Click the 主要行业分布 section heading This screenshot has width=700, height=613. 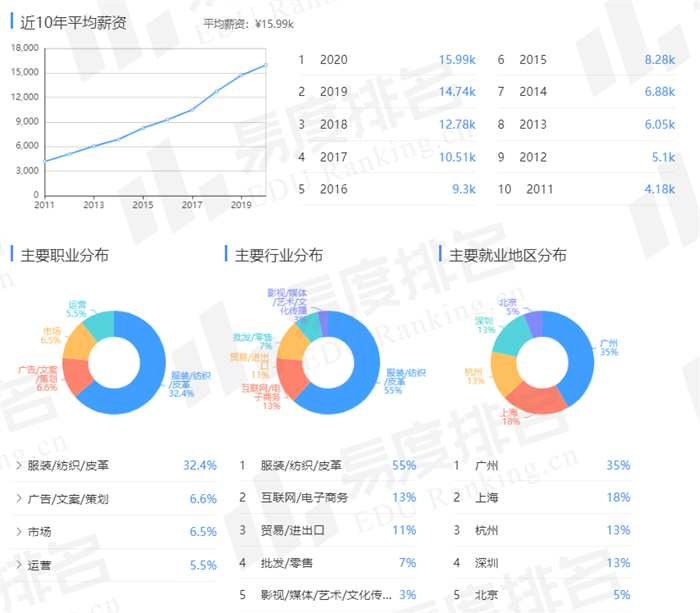tap(278, 255)
